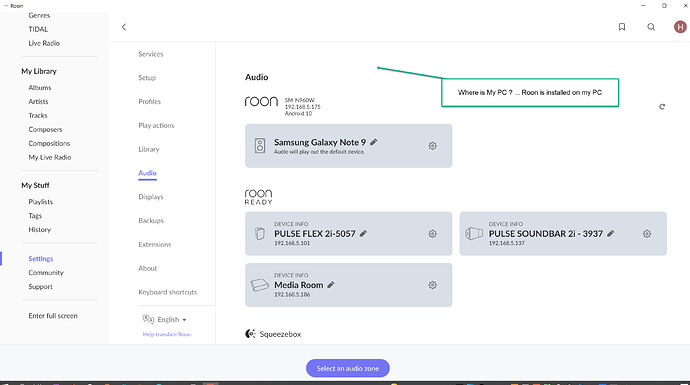Open the bookmark icon in top bar

click(x=622, y=27)
